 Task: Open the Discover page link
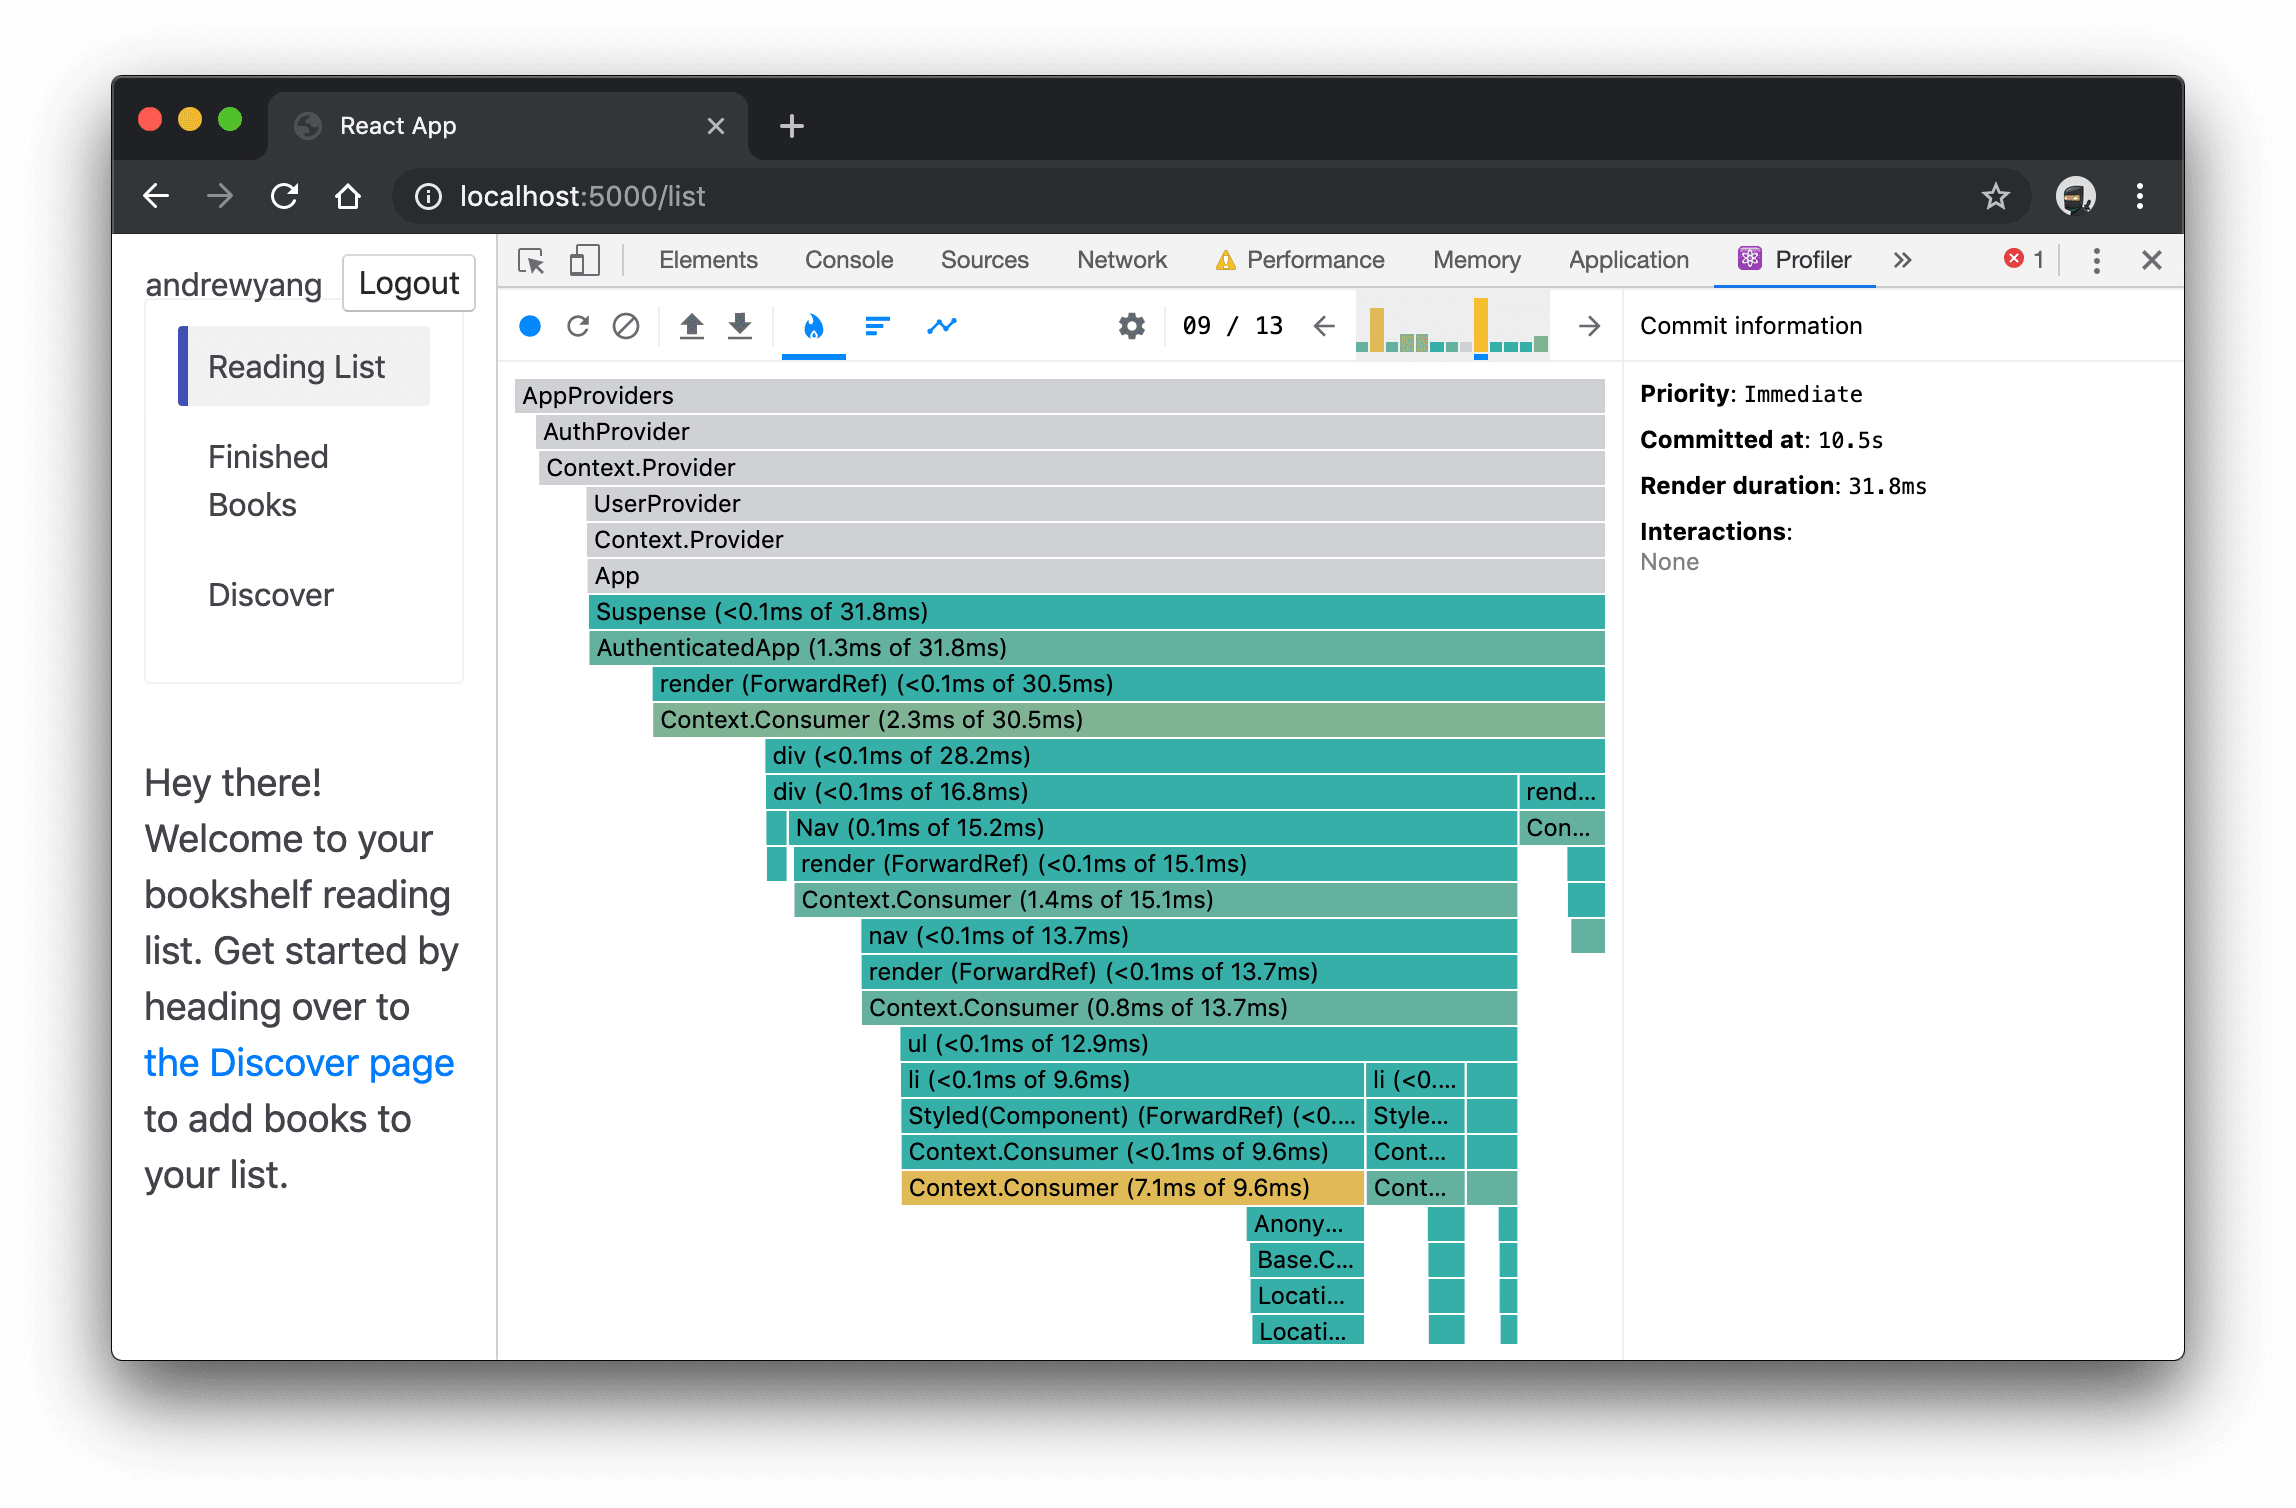(x=299, y=1062)
